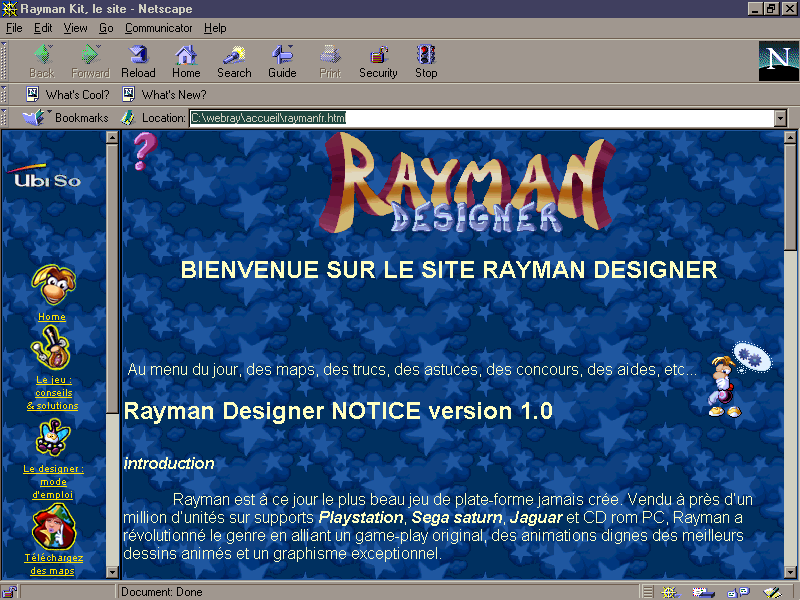Click the 'introduction' subheading

point(169,463)
